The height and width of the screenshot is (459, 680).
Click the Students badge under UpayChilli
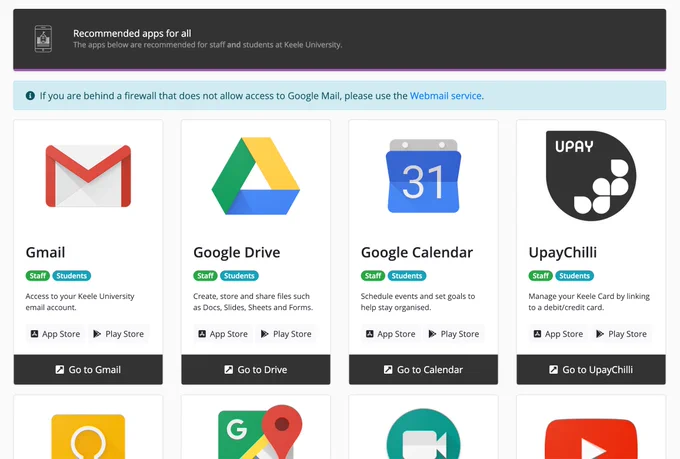(x=574, y=275)
